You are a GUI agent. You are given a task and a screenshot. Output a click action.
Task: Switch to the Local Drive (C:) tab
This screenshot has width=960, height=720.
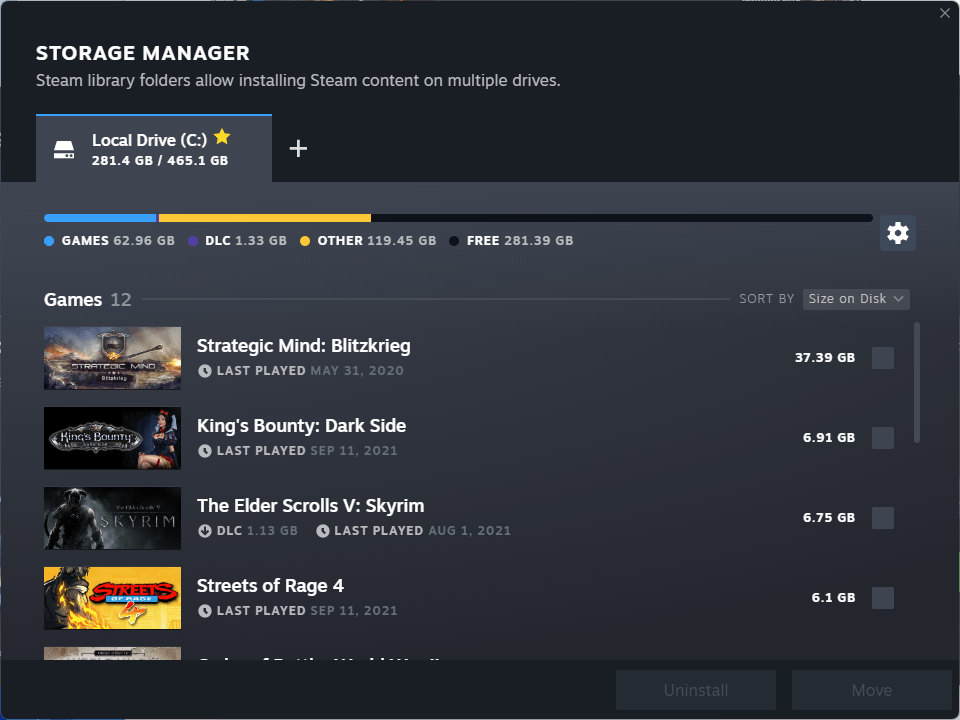[x=154, y=149]
